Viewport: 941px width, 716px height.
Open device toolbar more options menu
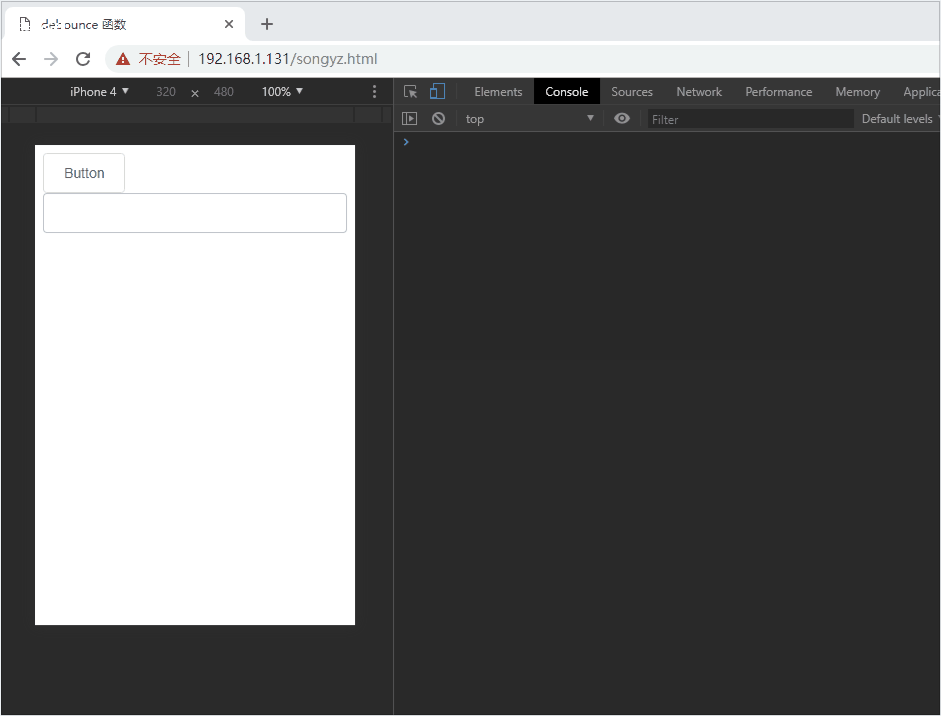tap(374, 92)
